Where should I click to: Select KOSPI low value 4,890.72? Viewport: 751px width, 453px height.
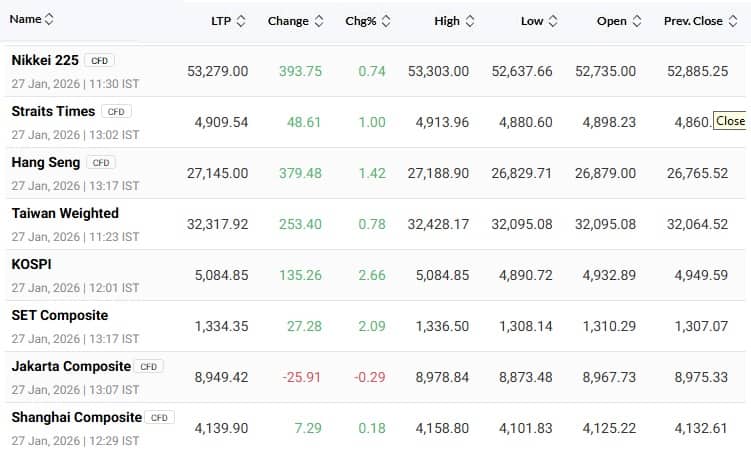pos(525,275)
